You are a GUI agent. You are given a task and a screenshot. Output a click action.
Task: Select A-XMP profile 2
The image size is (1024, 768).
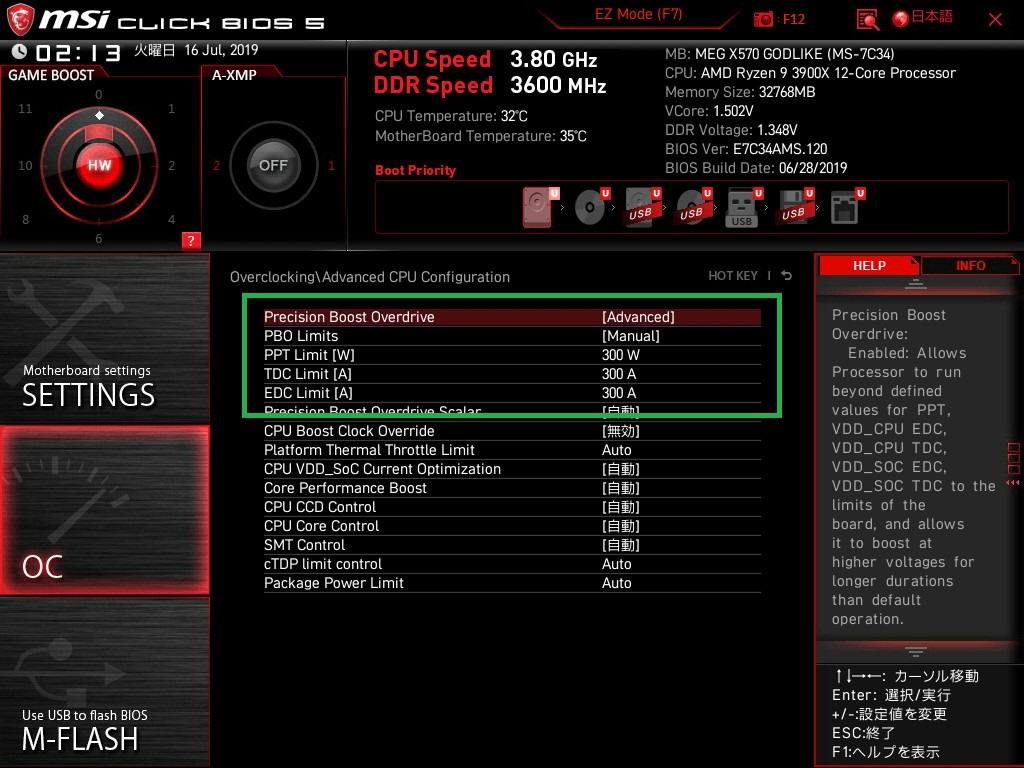click(216, 166)
